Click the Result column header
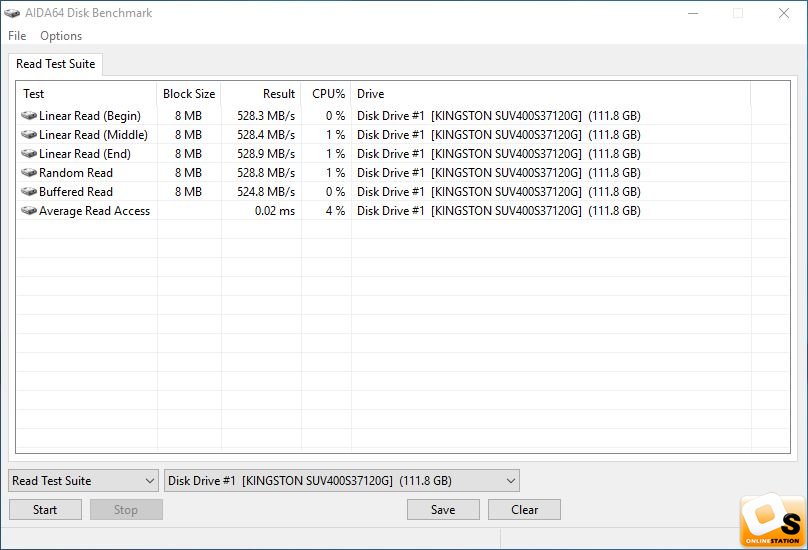This screenshot has width=808, height=550. tap(261, 94)
